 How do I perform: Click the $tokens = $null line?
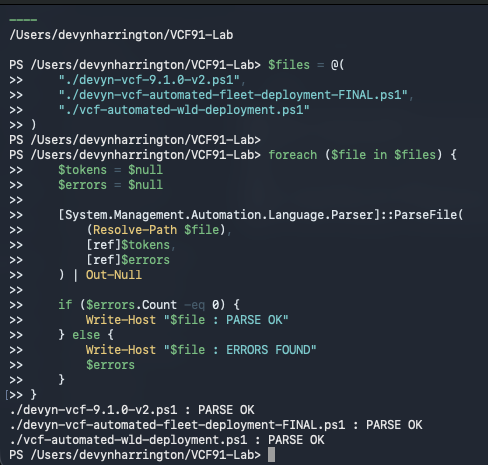point(111,170)
